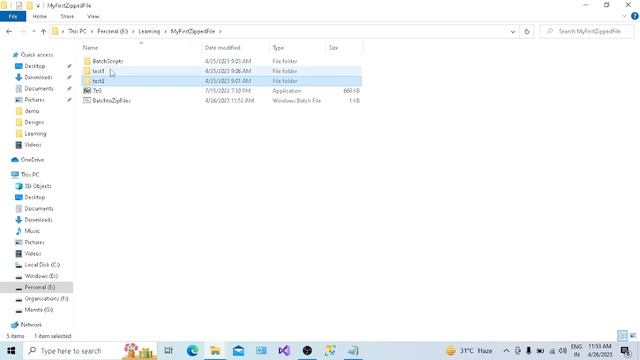
Task: Open the notifications action center
Action: tap(625, 351)
